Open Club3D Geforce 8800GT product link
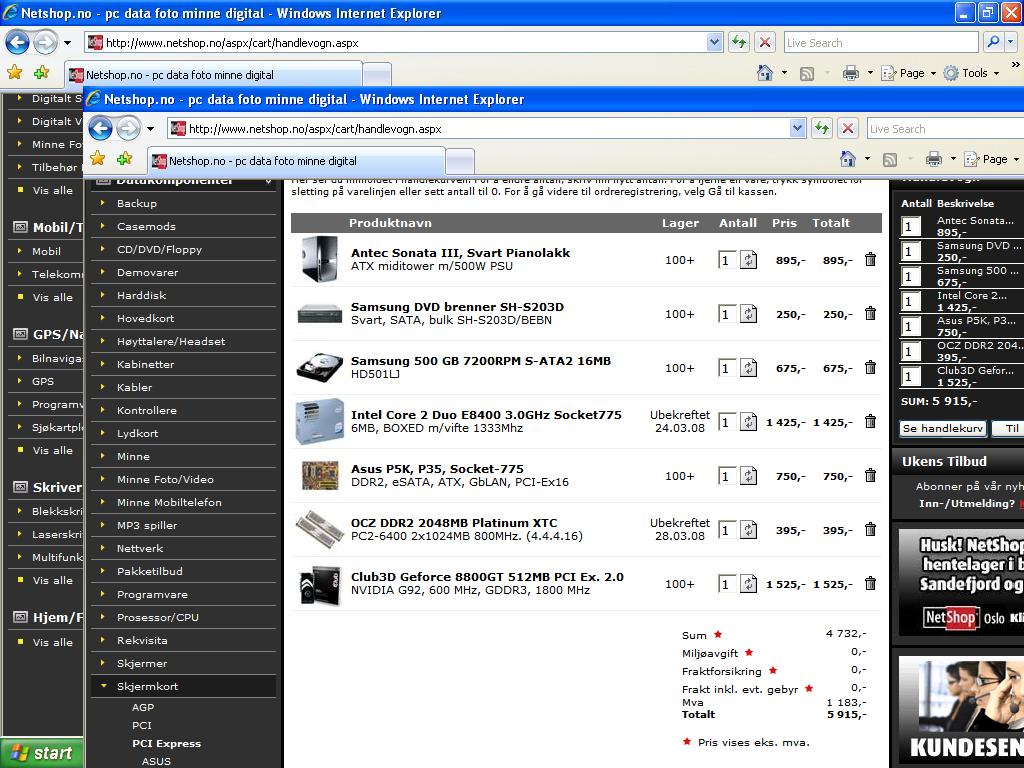The width and height of the screenshot is (1024, 768). click(487, 577)
